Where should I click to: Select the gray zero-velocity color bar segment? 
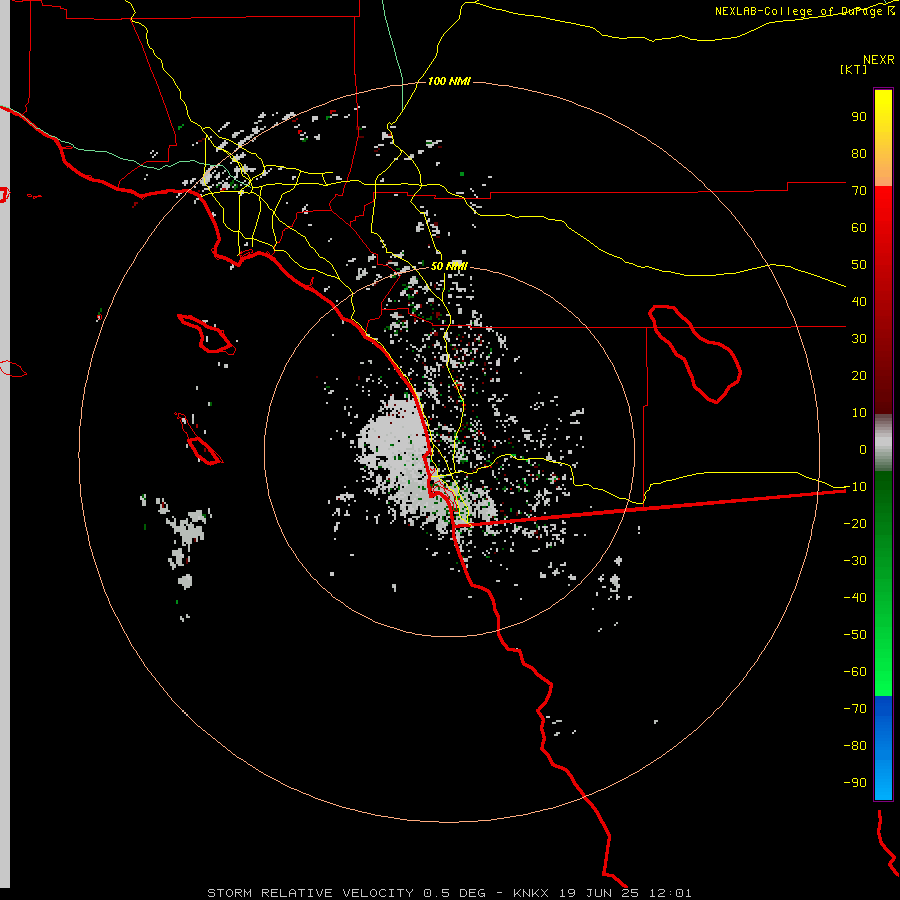(883, 443)
